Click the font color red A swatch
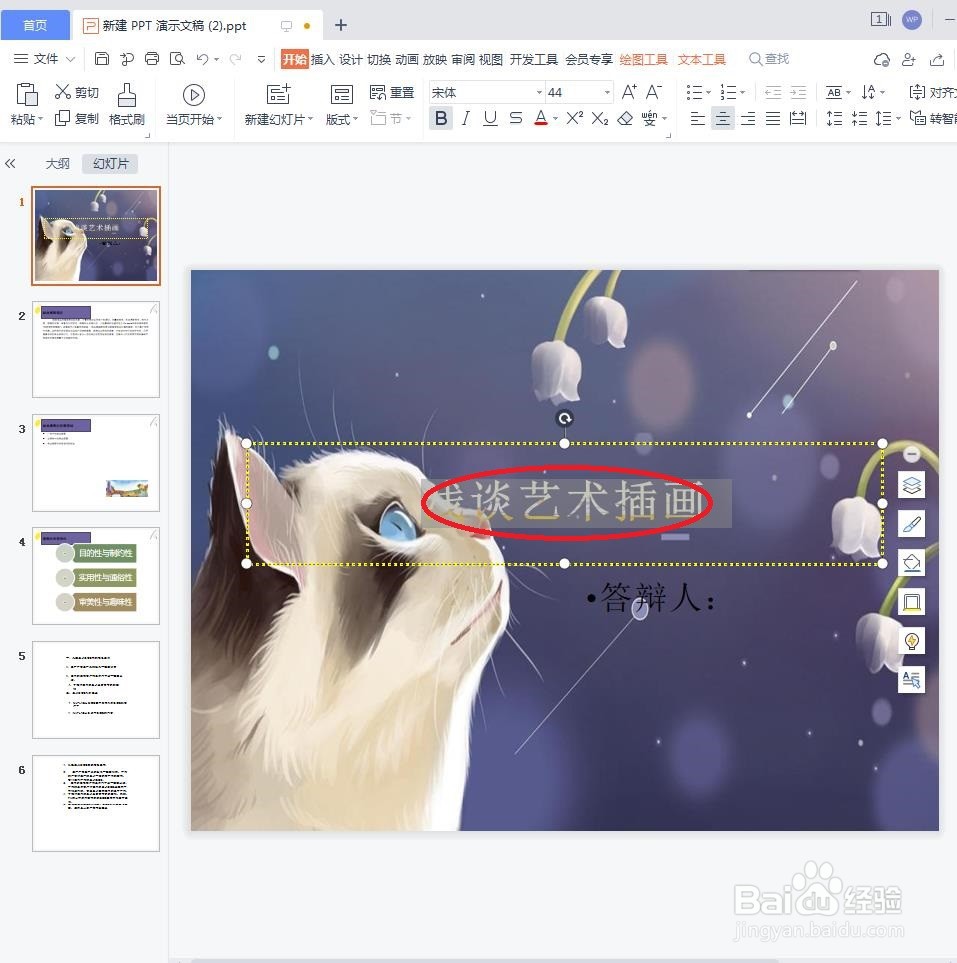 (541, 118)
